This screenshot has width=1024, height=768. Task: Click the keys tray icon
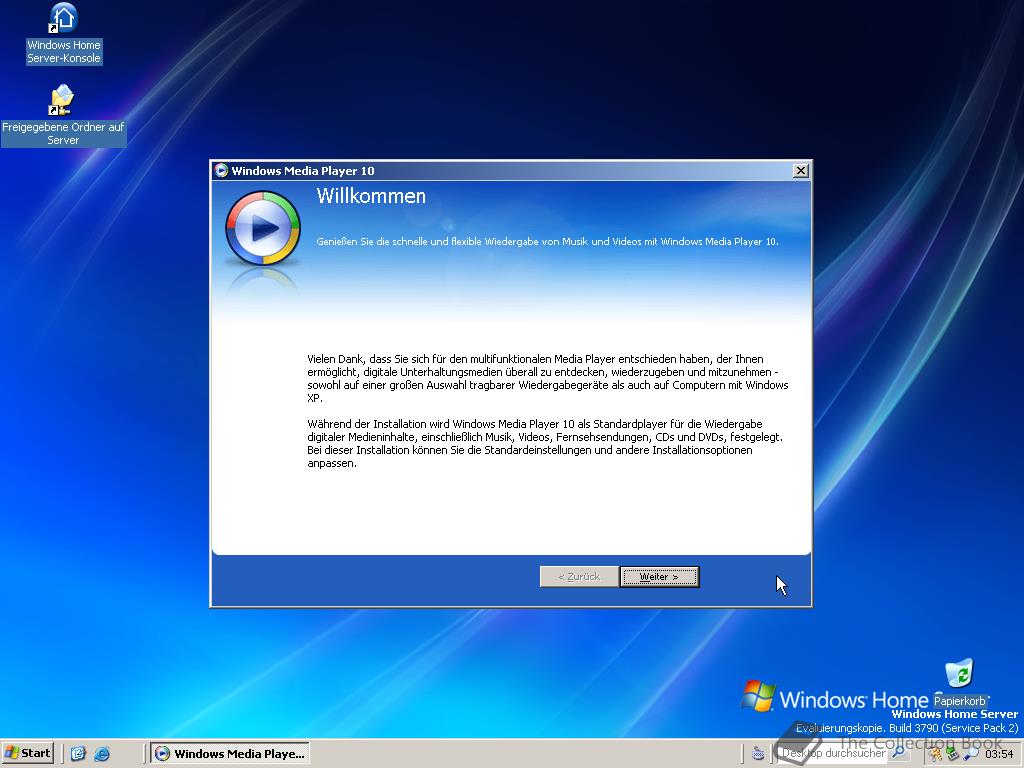[936, 754]
